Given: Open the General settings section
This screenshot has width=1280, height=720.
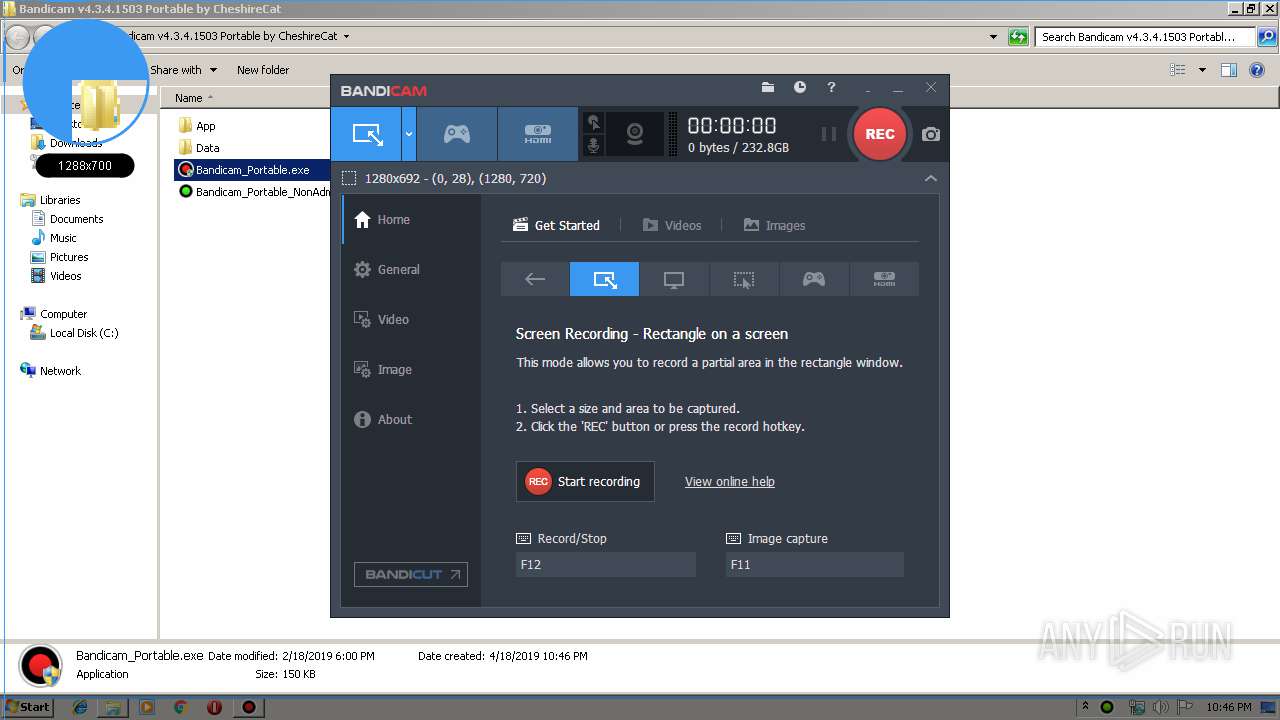Looking at the screenshot, I should 411,270.
